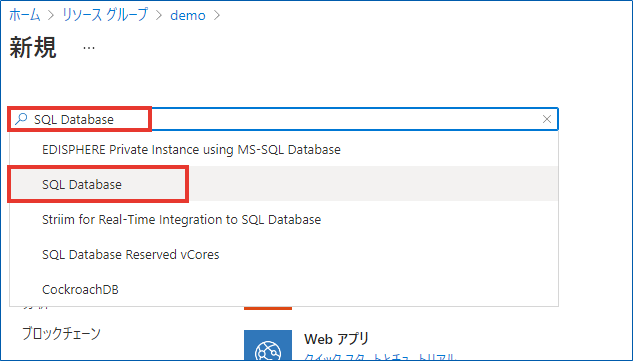Image resolution: width=633 pixels, height=361 pixels.
Task: Click the chevron after ホーム breadcrumb
Action: [51, 15]
